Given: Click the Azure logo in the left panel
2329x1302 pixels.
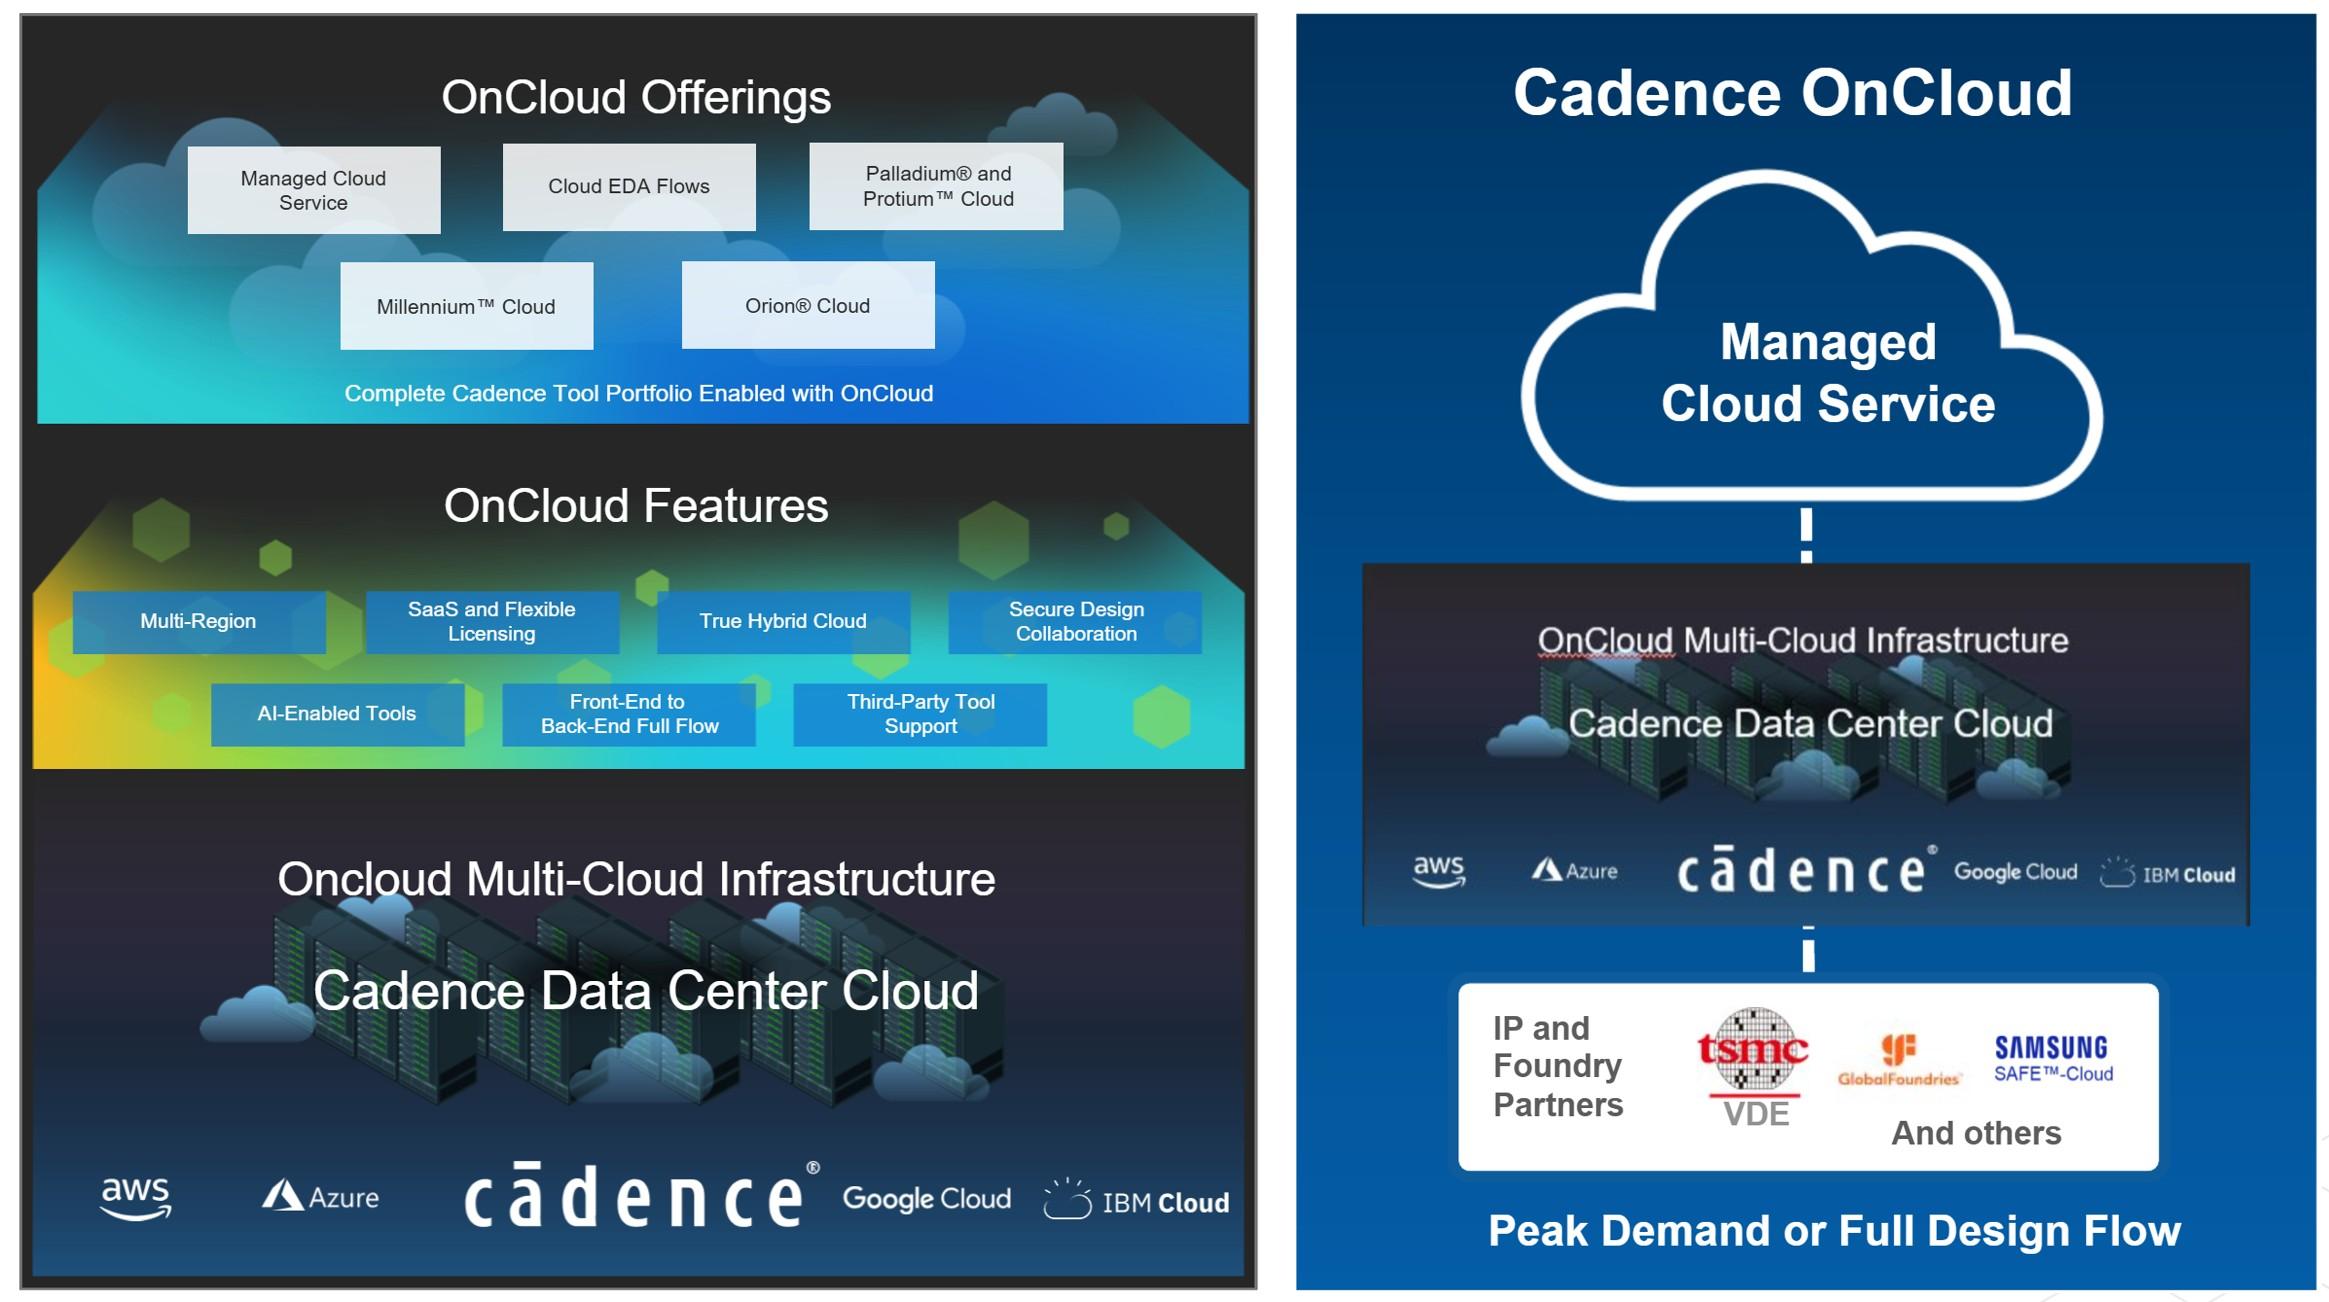Looking at the screenshot, I should click(320, 1196).
